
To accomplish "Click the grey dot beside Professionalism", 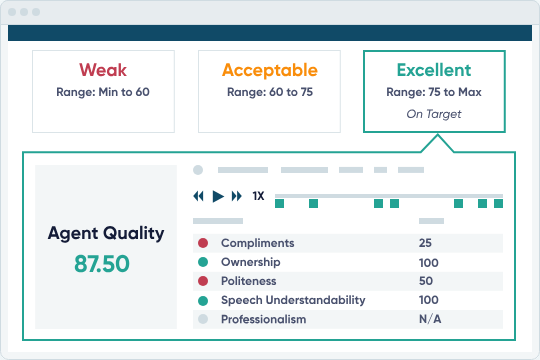I will pyautogui.click(x=203, y=319).
